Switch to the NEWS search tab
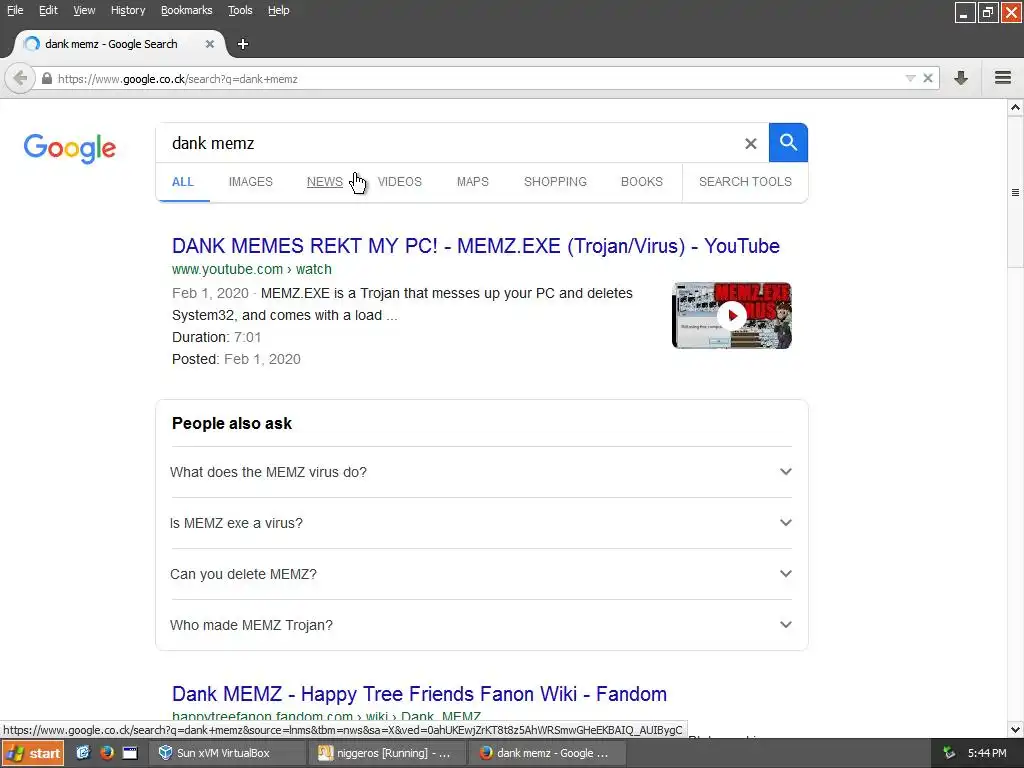Image resolution: width=1024 pixels, height=768 pixels. click(325, 182)
